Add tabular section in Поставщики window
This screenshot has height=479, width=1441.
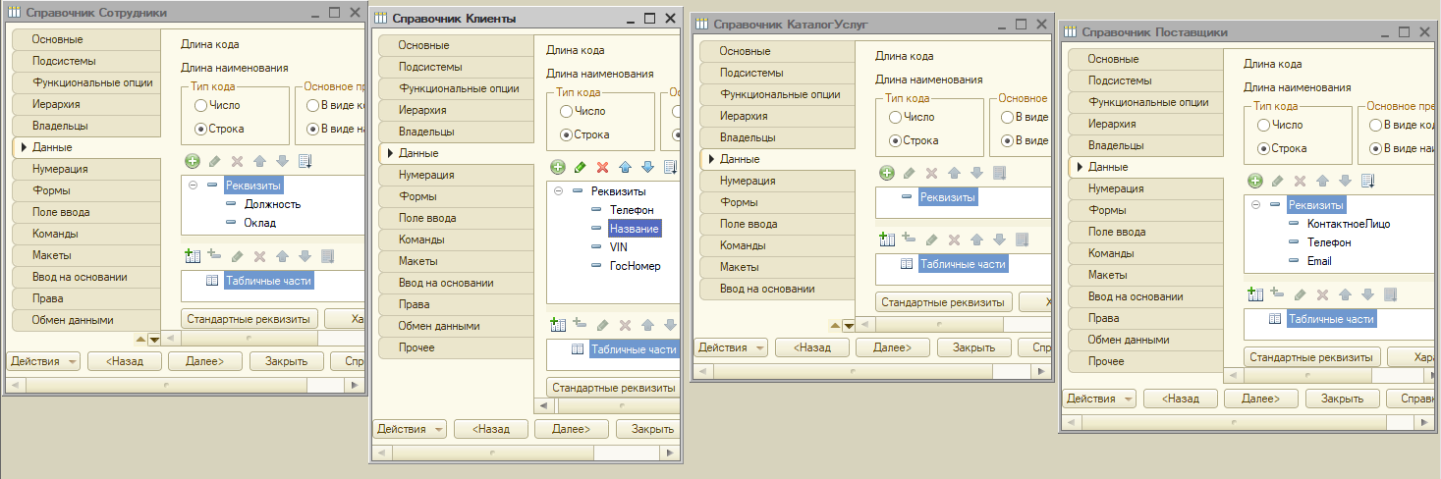point(1256,294)
